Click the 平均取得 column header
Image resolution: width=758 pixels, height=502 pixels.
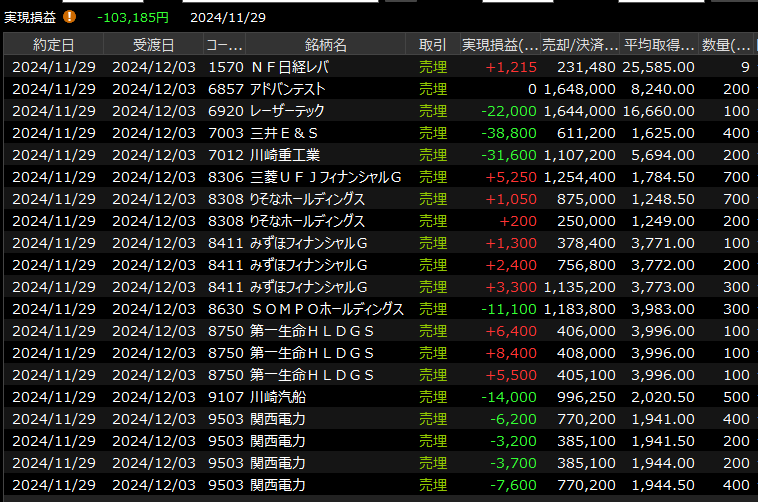click(x=660, y=45)
